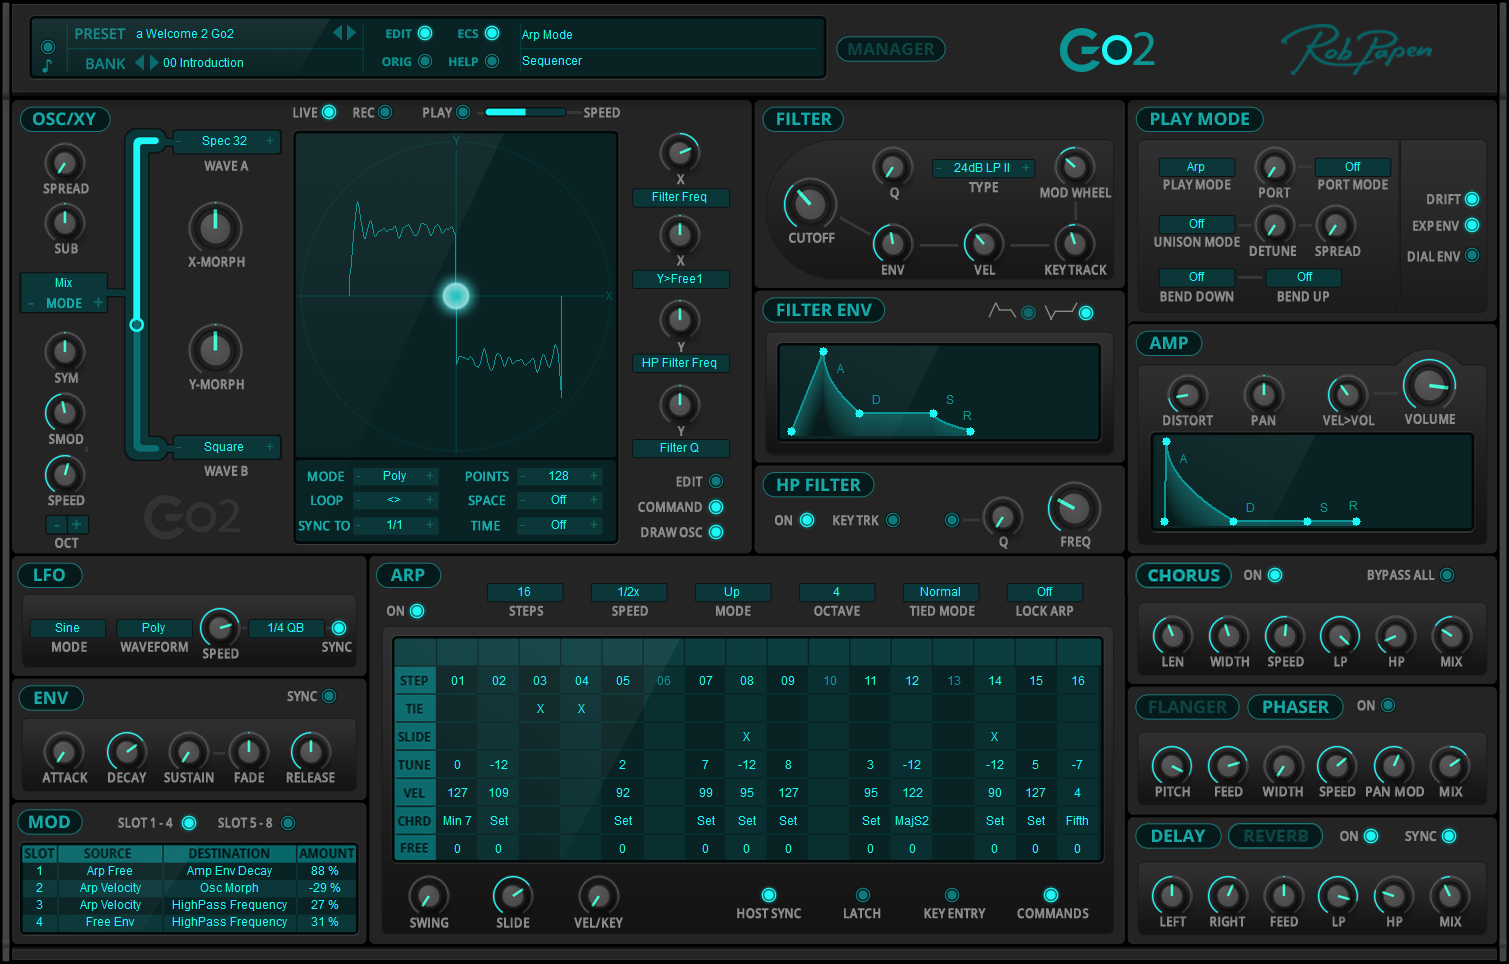Switch to the REVERB tab
Image resolution: width=1509 pixels, height=964 pixels.
coord(1275,836)
